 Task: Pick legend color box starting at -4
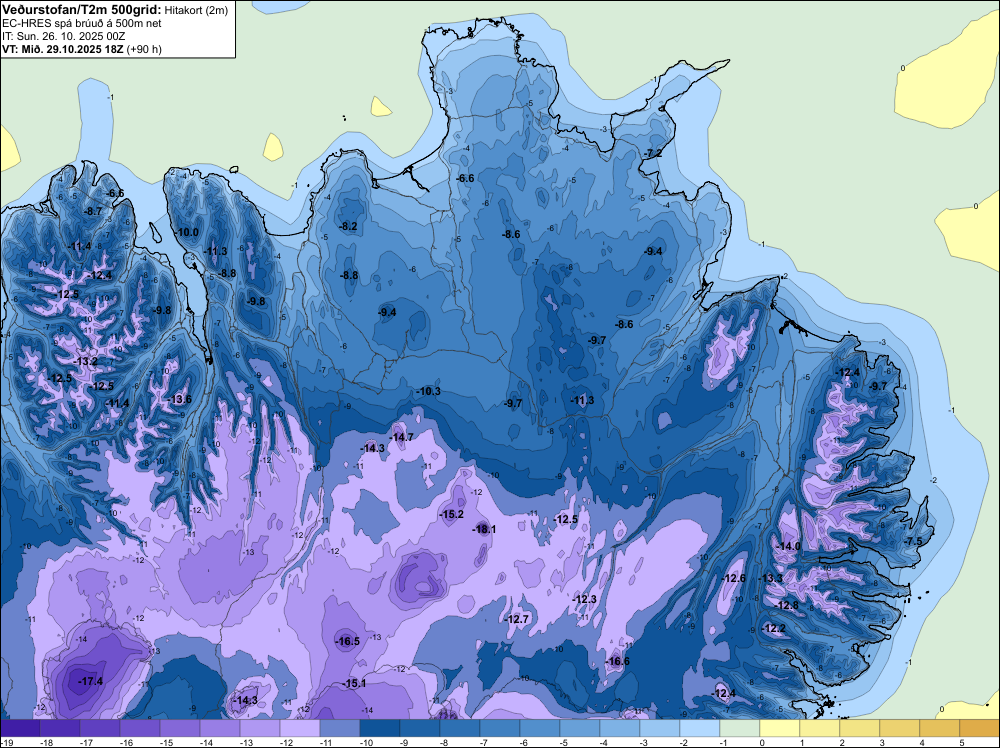coord(620,728)
